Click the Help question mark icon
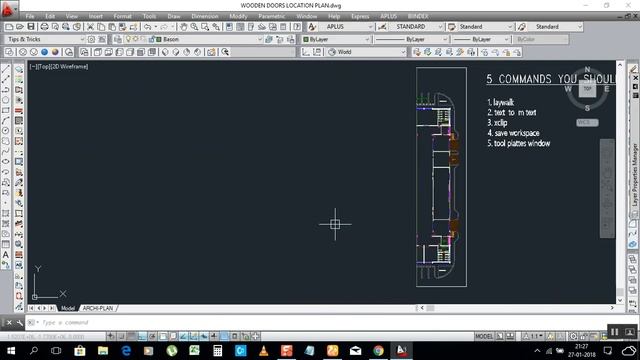This screenshot has width=640, height=360. 297,27
